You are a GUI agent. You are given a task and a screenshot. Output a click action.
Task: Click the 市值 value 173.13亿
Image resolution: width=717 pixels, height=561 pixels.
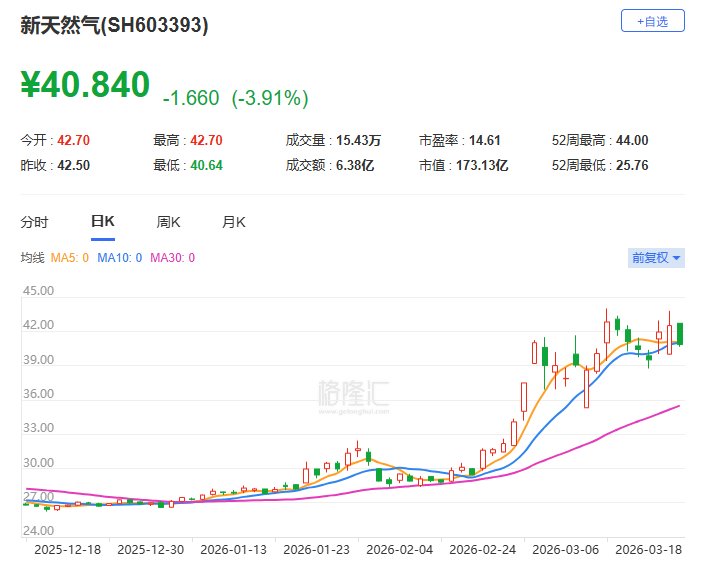pos(485,165)
